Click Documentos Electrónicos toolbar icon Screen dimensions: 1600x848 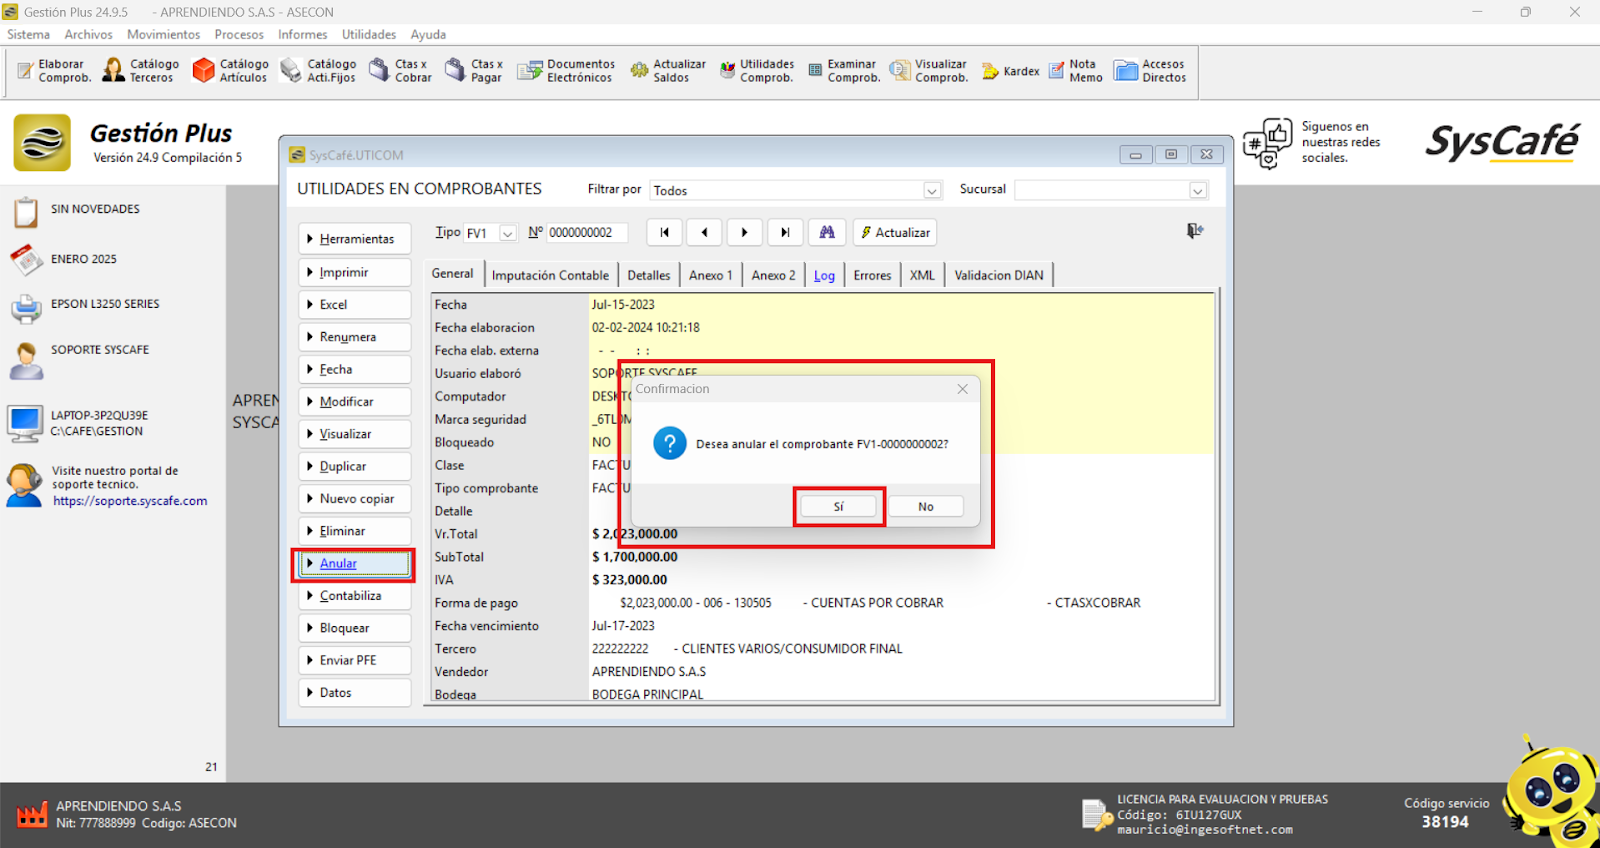click(x=566, y=71)
